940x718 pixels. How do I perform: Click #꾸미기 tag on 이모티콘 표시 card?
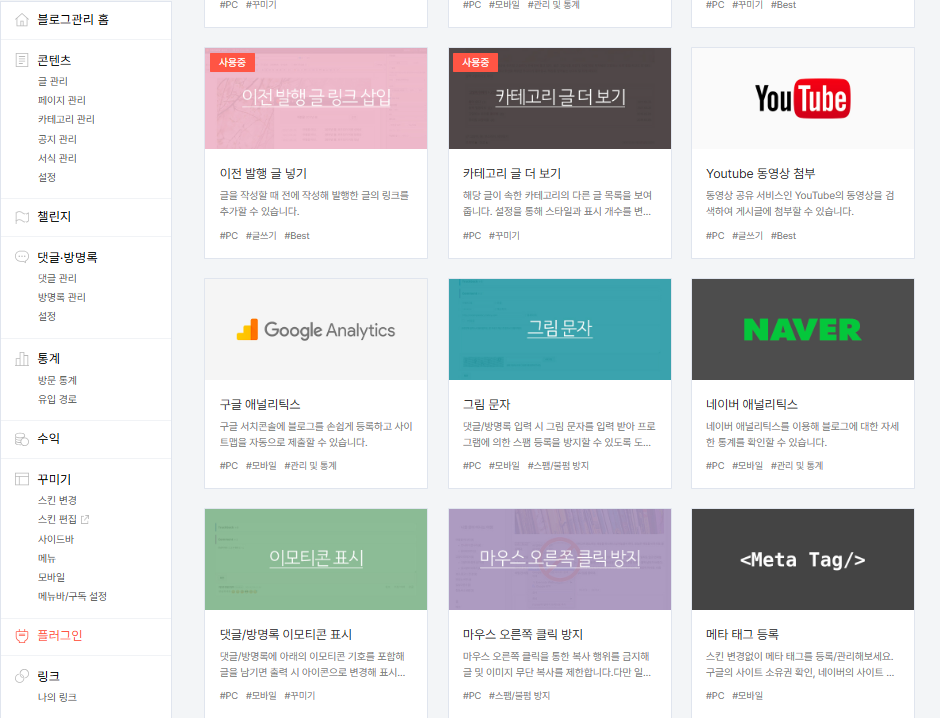[x=299, y=696]
